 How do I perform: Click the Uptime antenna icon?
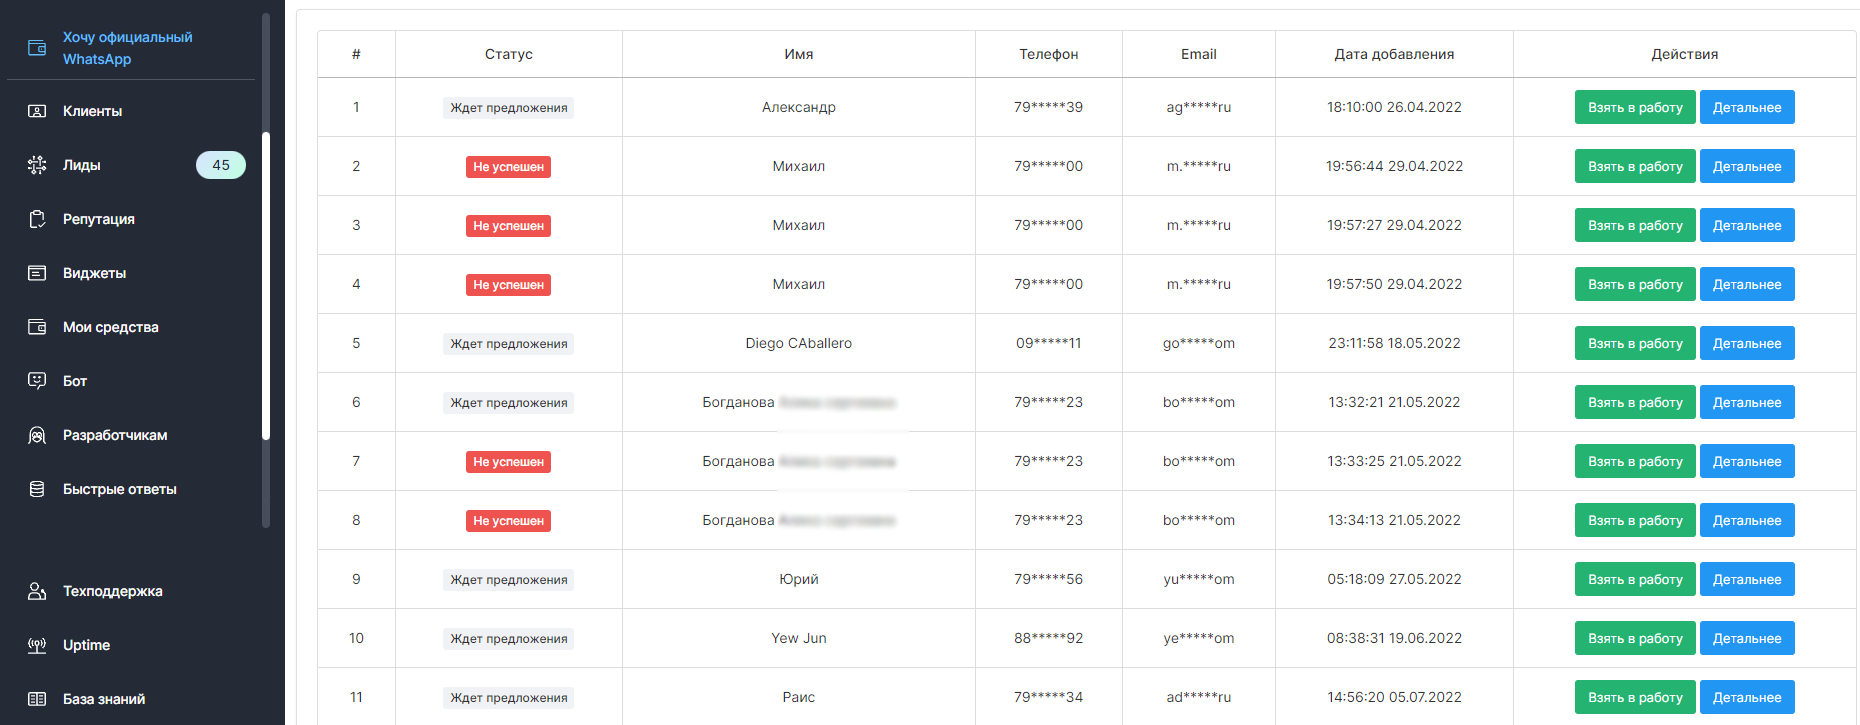point(37,645)
